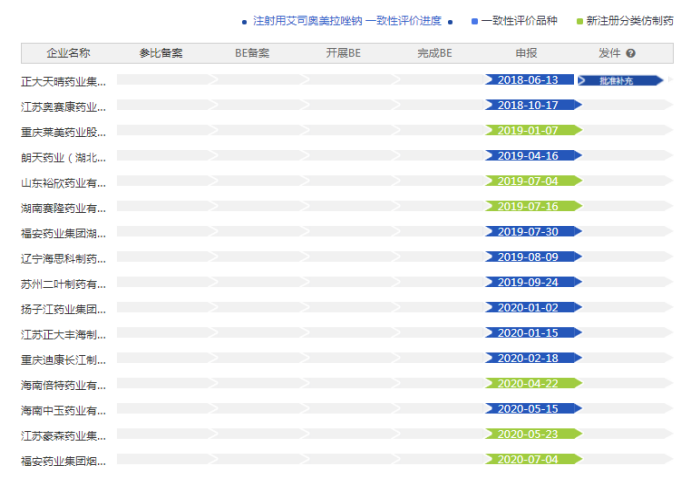
Task: Toggle 新注册分类仿制药 legend green square
Action: 581,21
